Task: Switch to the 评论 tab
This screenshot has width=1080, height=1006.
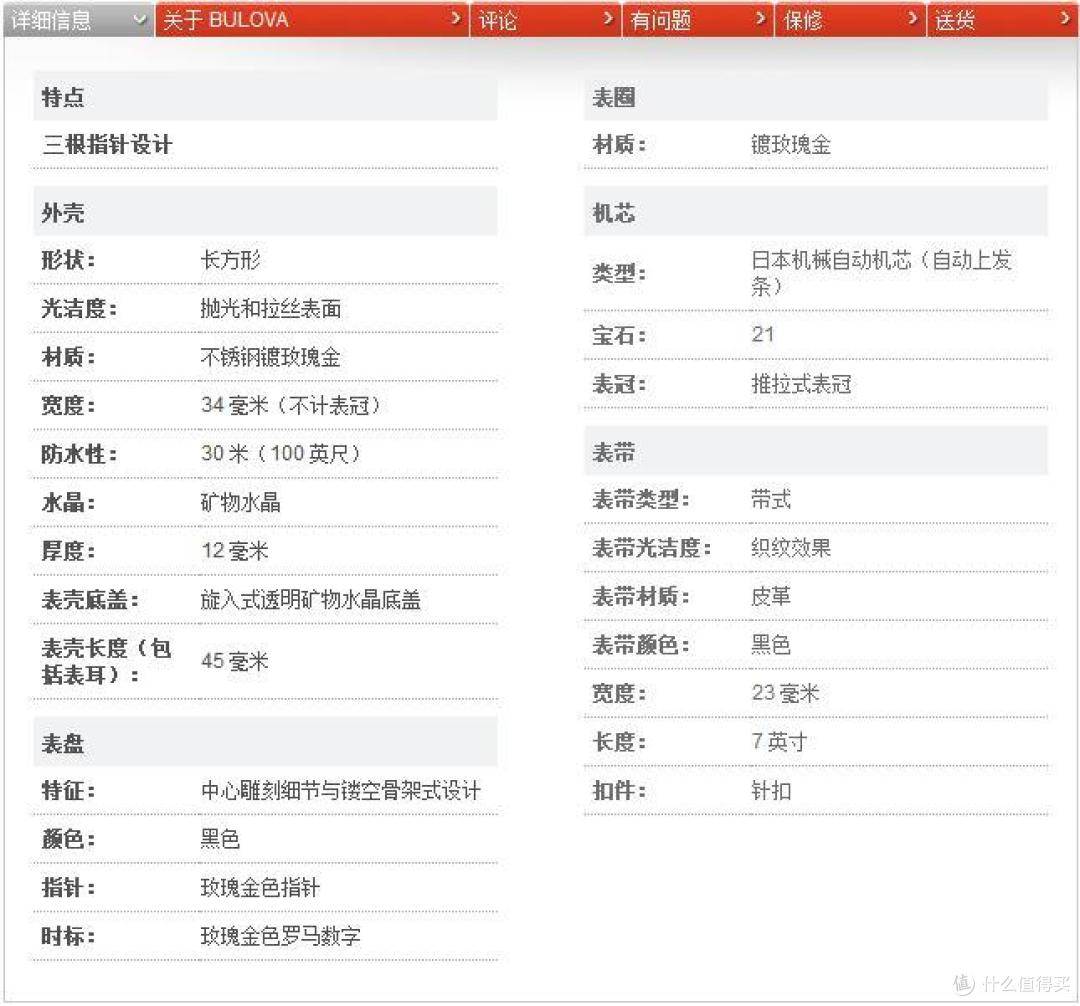Action: [545, 19]
